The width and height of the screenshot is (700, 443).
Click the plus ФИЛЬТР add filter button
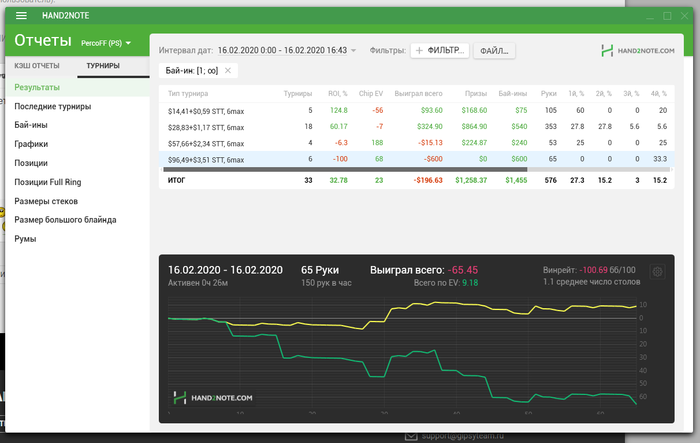click(x=440, y=50)
